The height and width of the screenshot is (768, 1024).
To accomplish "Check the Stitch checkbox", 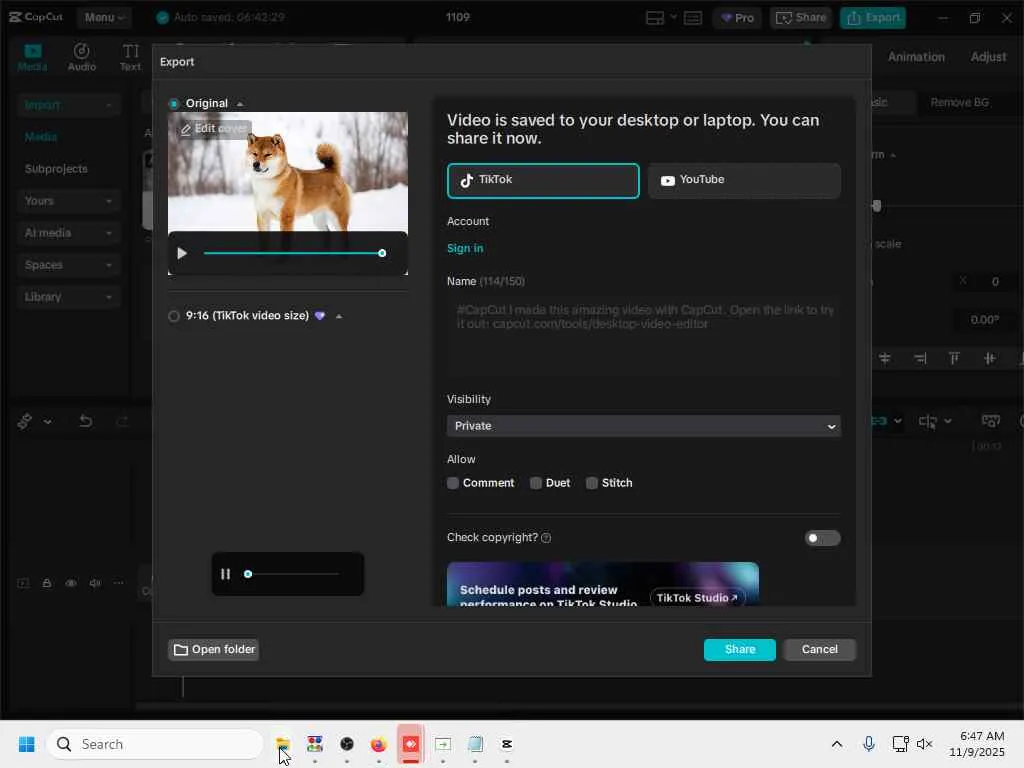I will (x=592, y=483).
